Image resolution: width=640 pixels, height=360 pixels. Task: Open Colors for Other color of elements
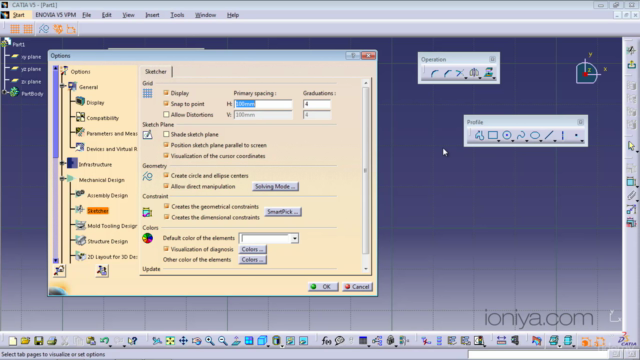click(252, 260)
